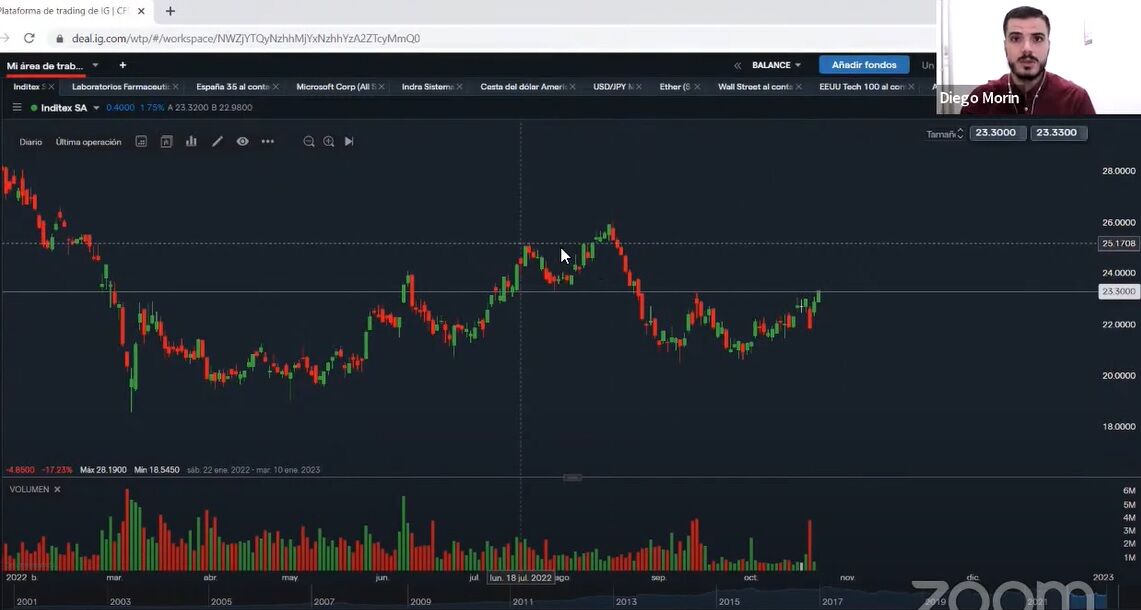Click the 23.3000 sell price button
1141x610 pixels.
click(998, 132)
